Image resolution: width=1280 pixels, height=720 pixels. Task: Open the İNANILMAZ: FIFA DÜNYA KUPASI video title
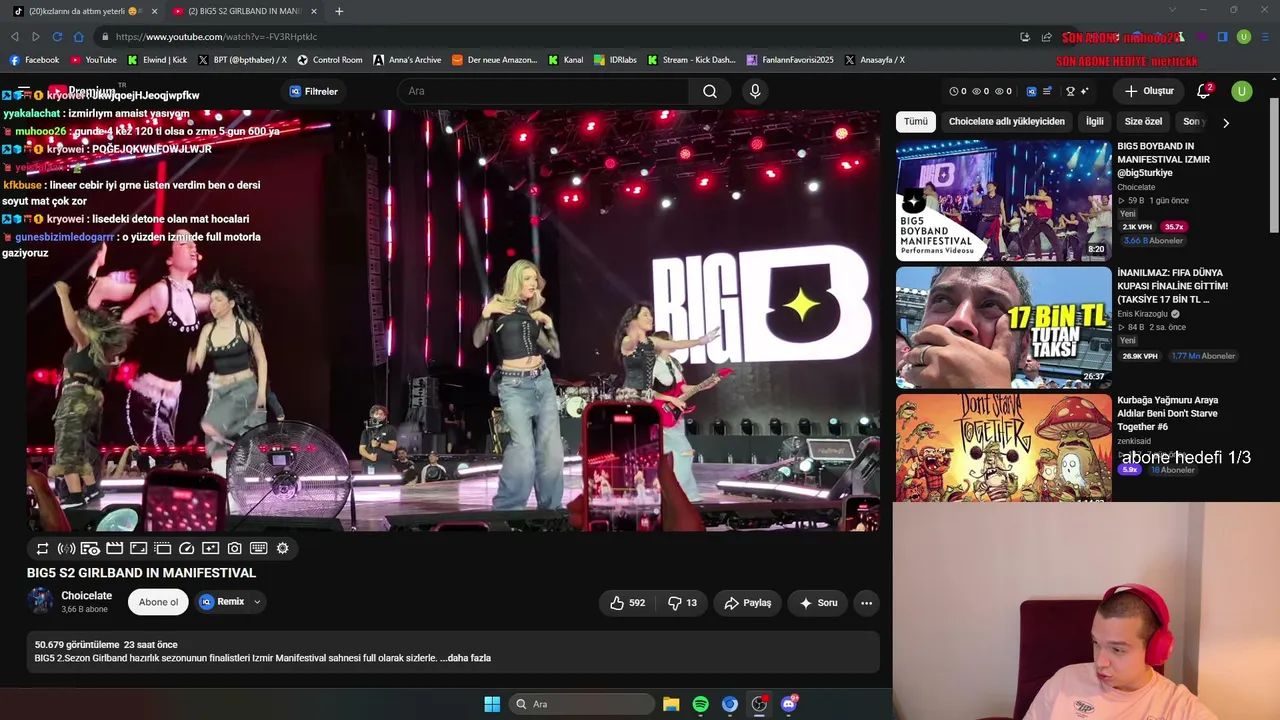pos(1172,286)
